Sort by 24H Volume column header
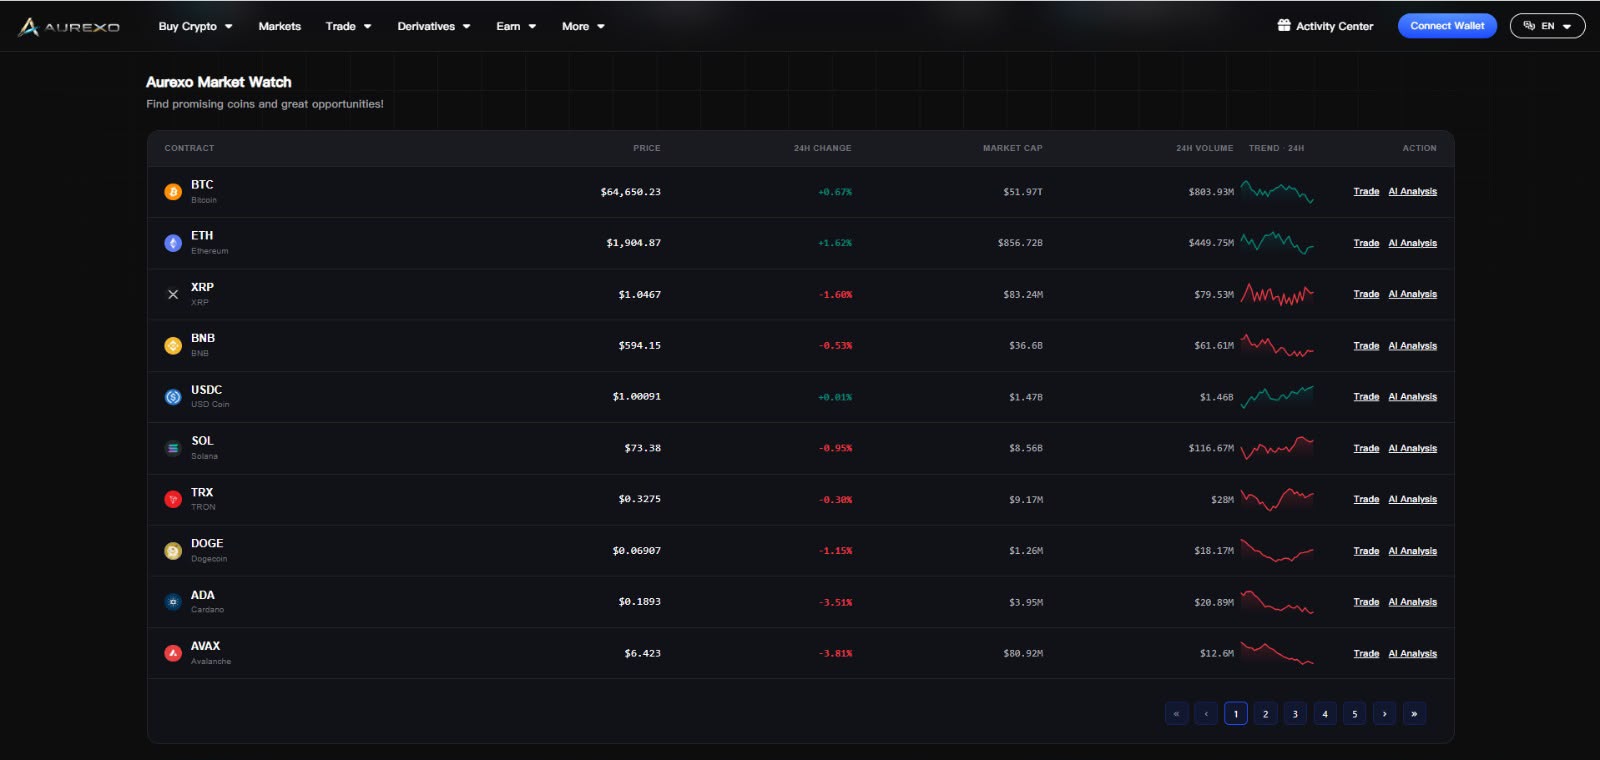The image size is (1600, 760). 1204,148
